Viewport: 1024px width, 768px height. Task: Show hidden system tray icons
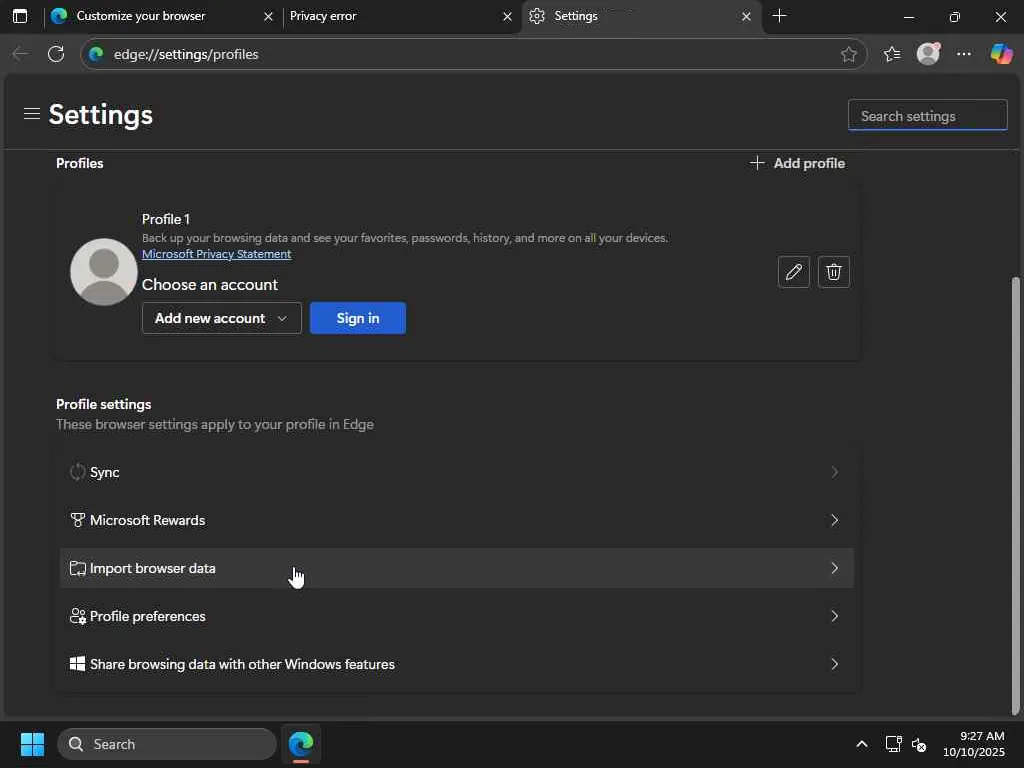[861, 744]
